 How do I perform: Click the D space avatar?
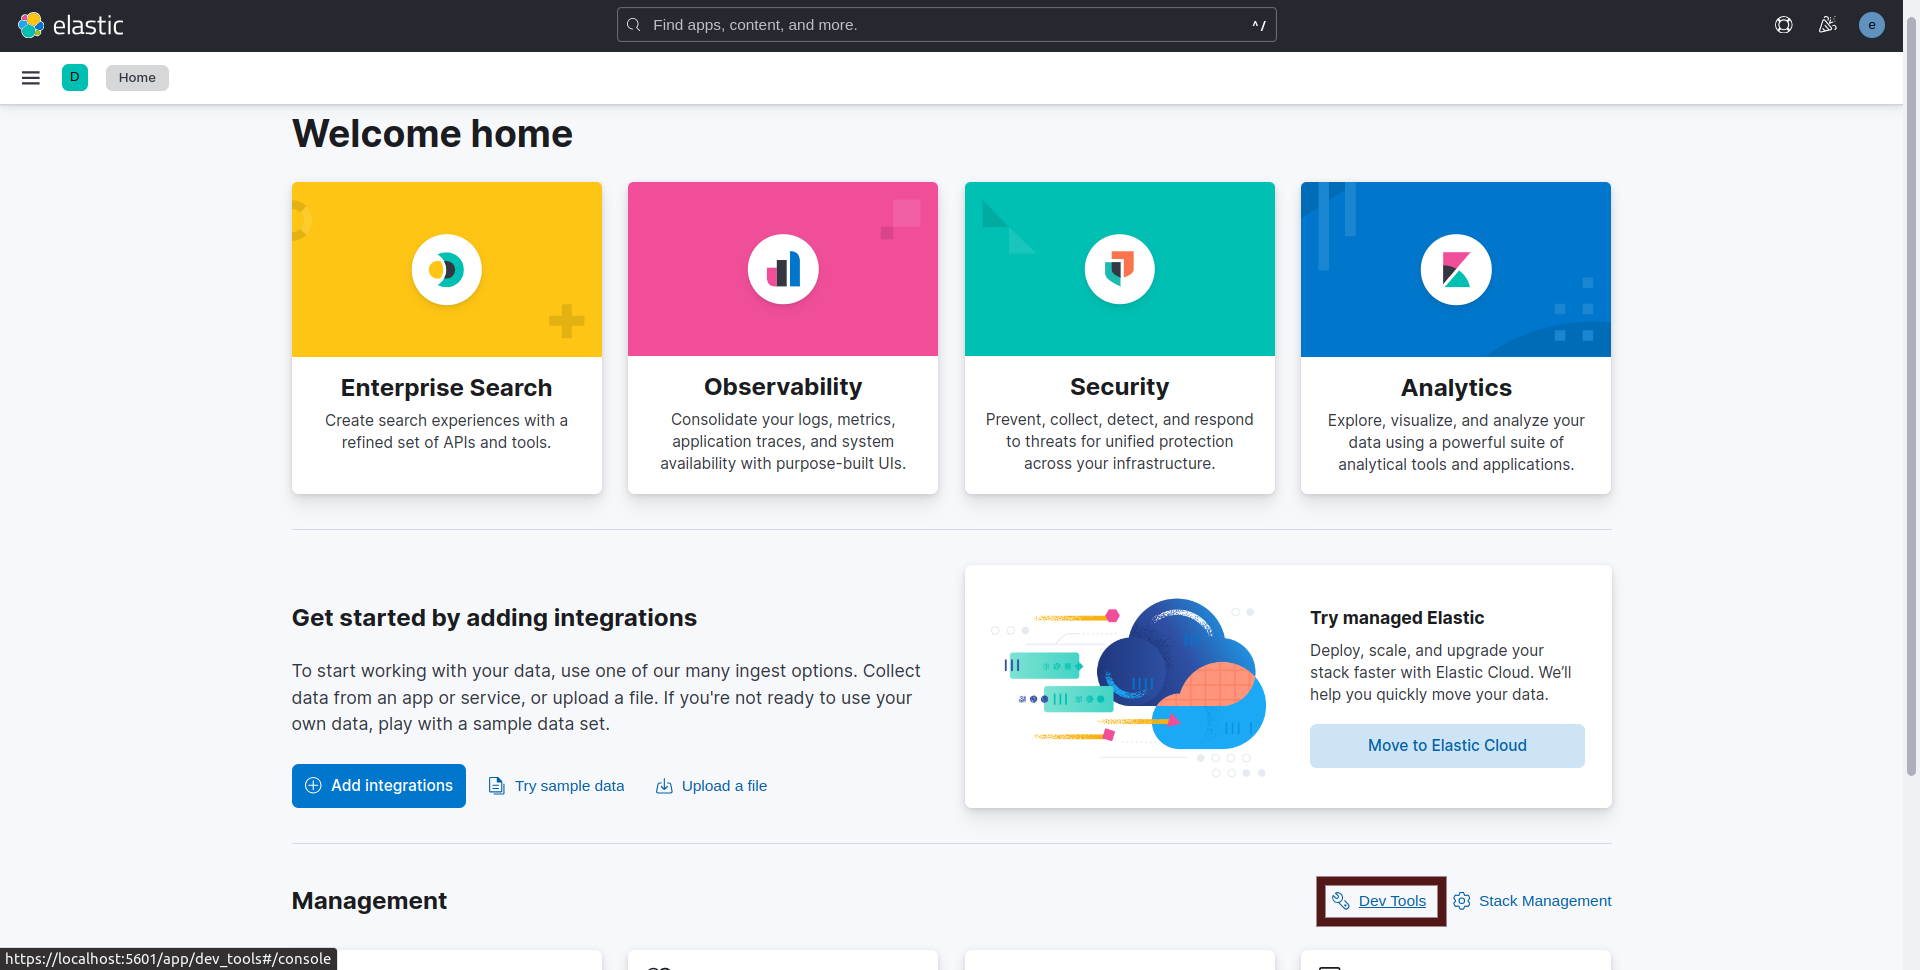point(74,77)
